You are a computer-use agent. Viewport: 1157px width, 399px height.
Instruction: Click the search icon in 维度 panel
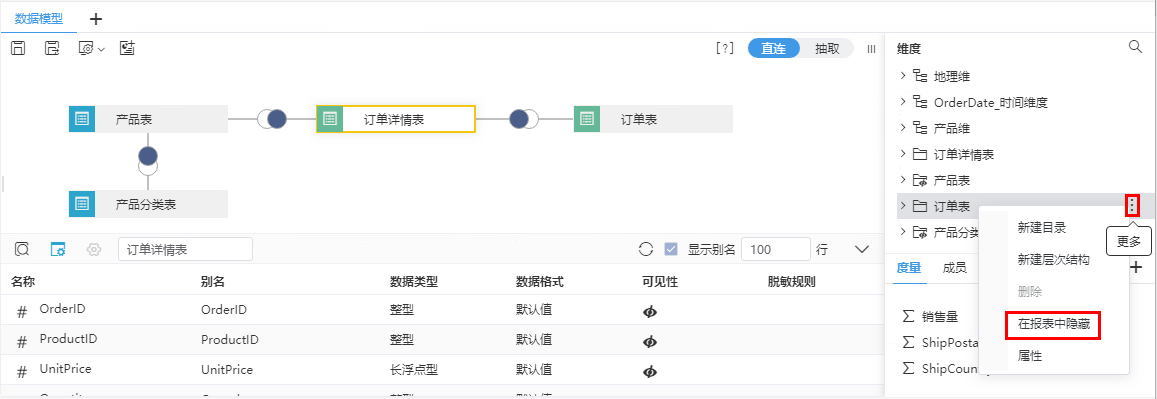(x=1136, y=47)
